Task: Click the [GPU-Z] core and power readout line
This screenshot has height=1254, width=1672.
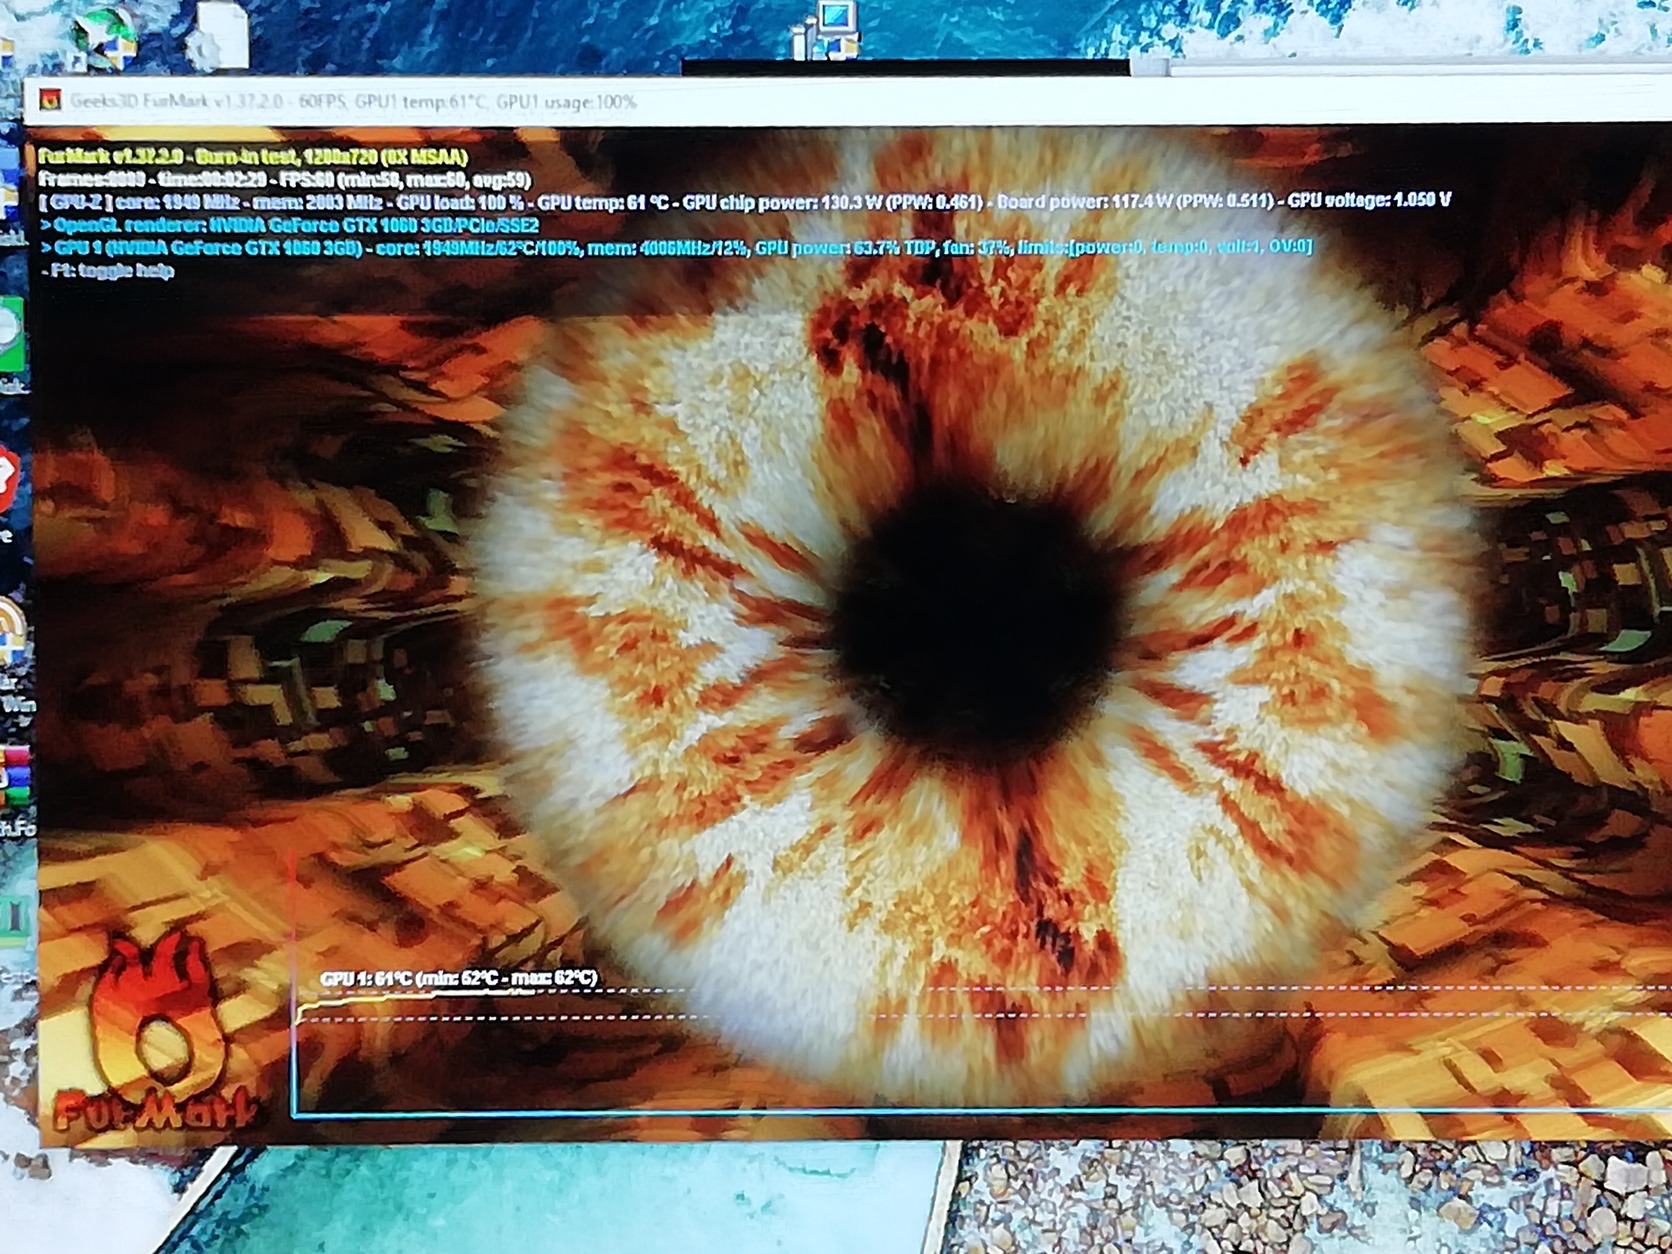Action: (745, 202)
